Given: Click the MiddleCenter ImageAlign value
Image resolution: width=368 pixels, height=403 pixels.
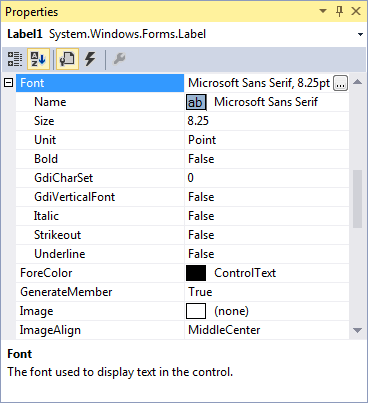Looking at the screenshot, I should click(x=224, y=330).
